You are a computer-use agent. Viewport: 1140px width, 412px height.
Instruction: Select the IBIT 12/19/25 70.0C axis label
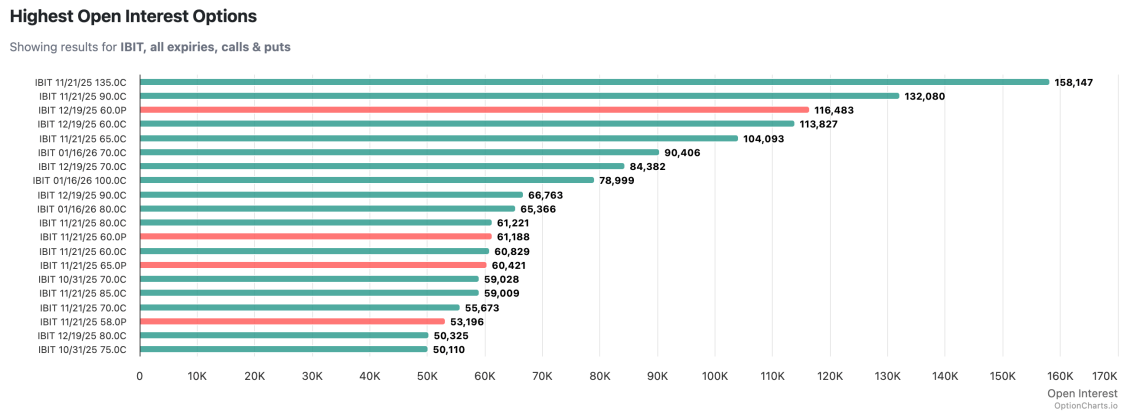(82, 166)
